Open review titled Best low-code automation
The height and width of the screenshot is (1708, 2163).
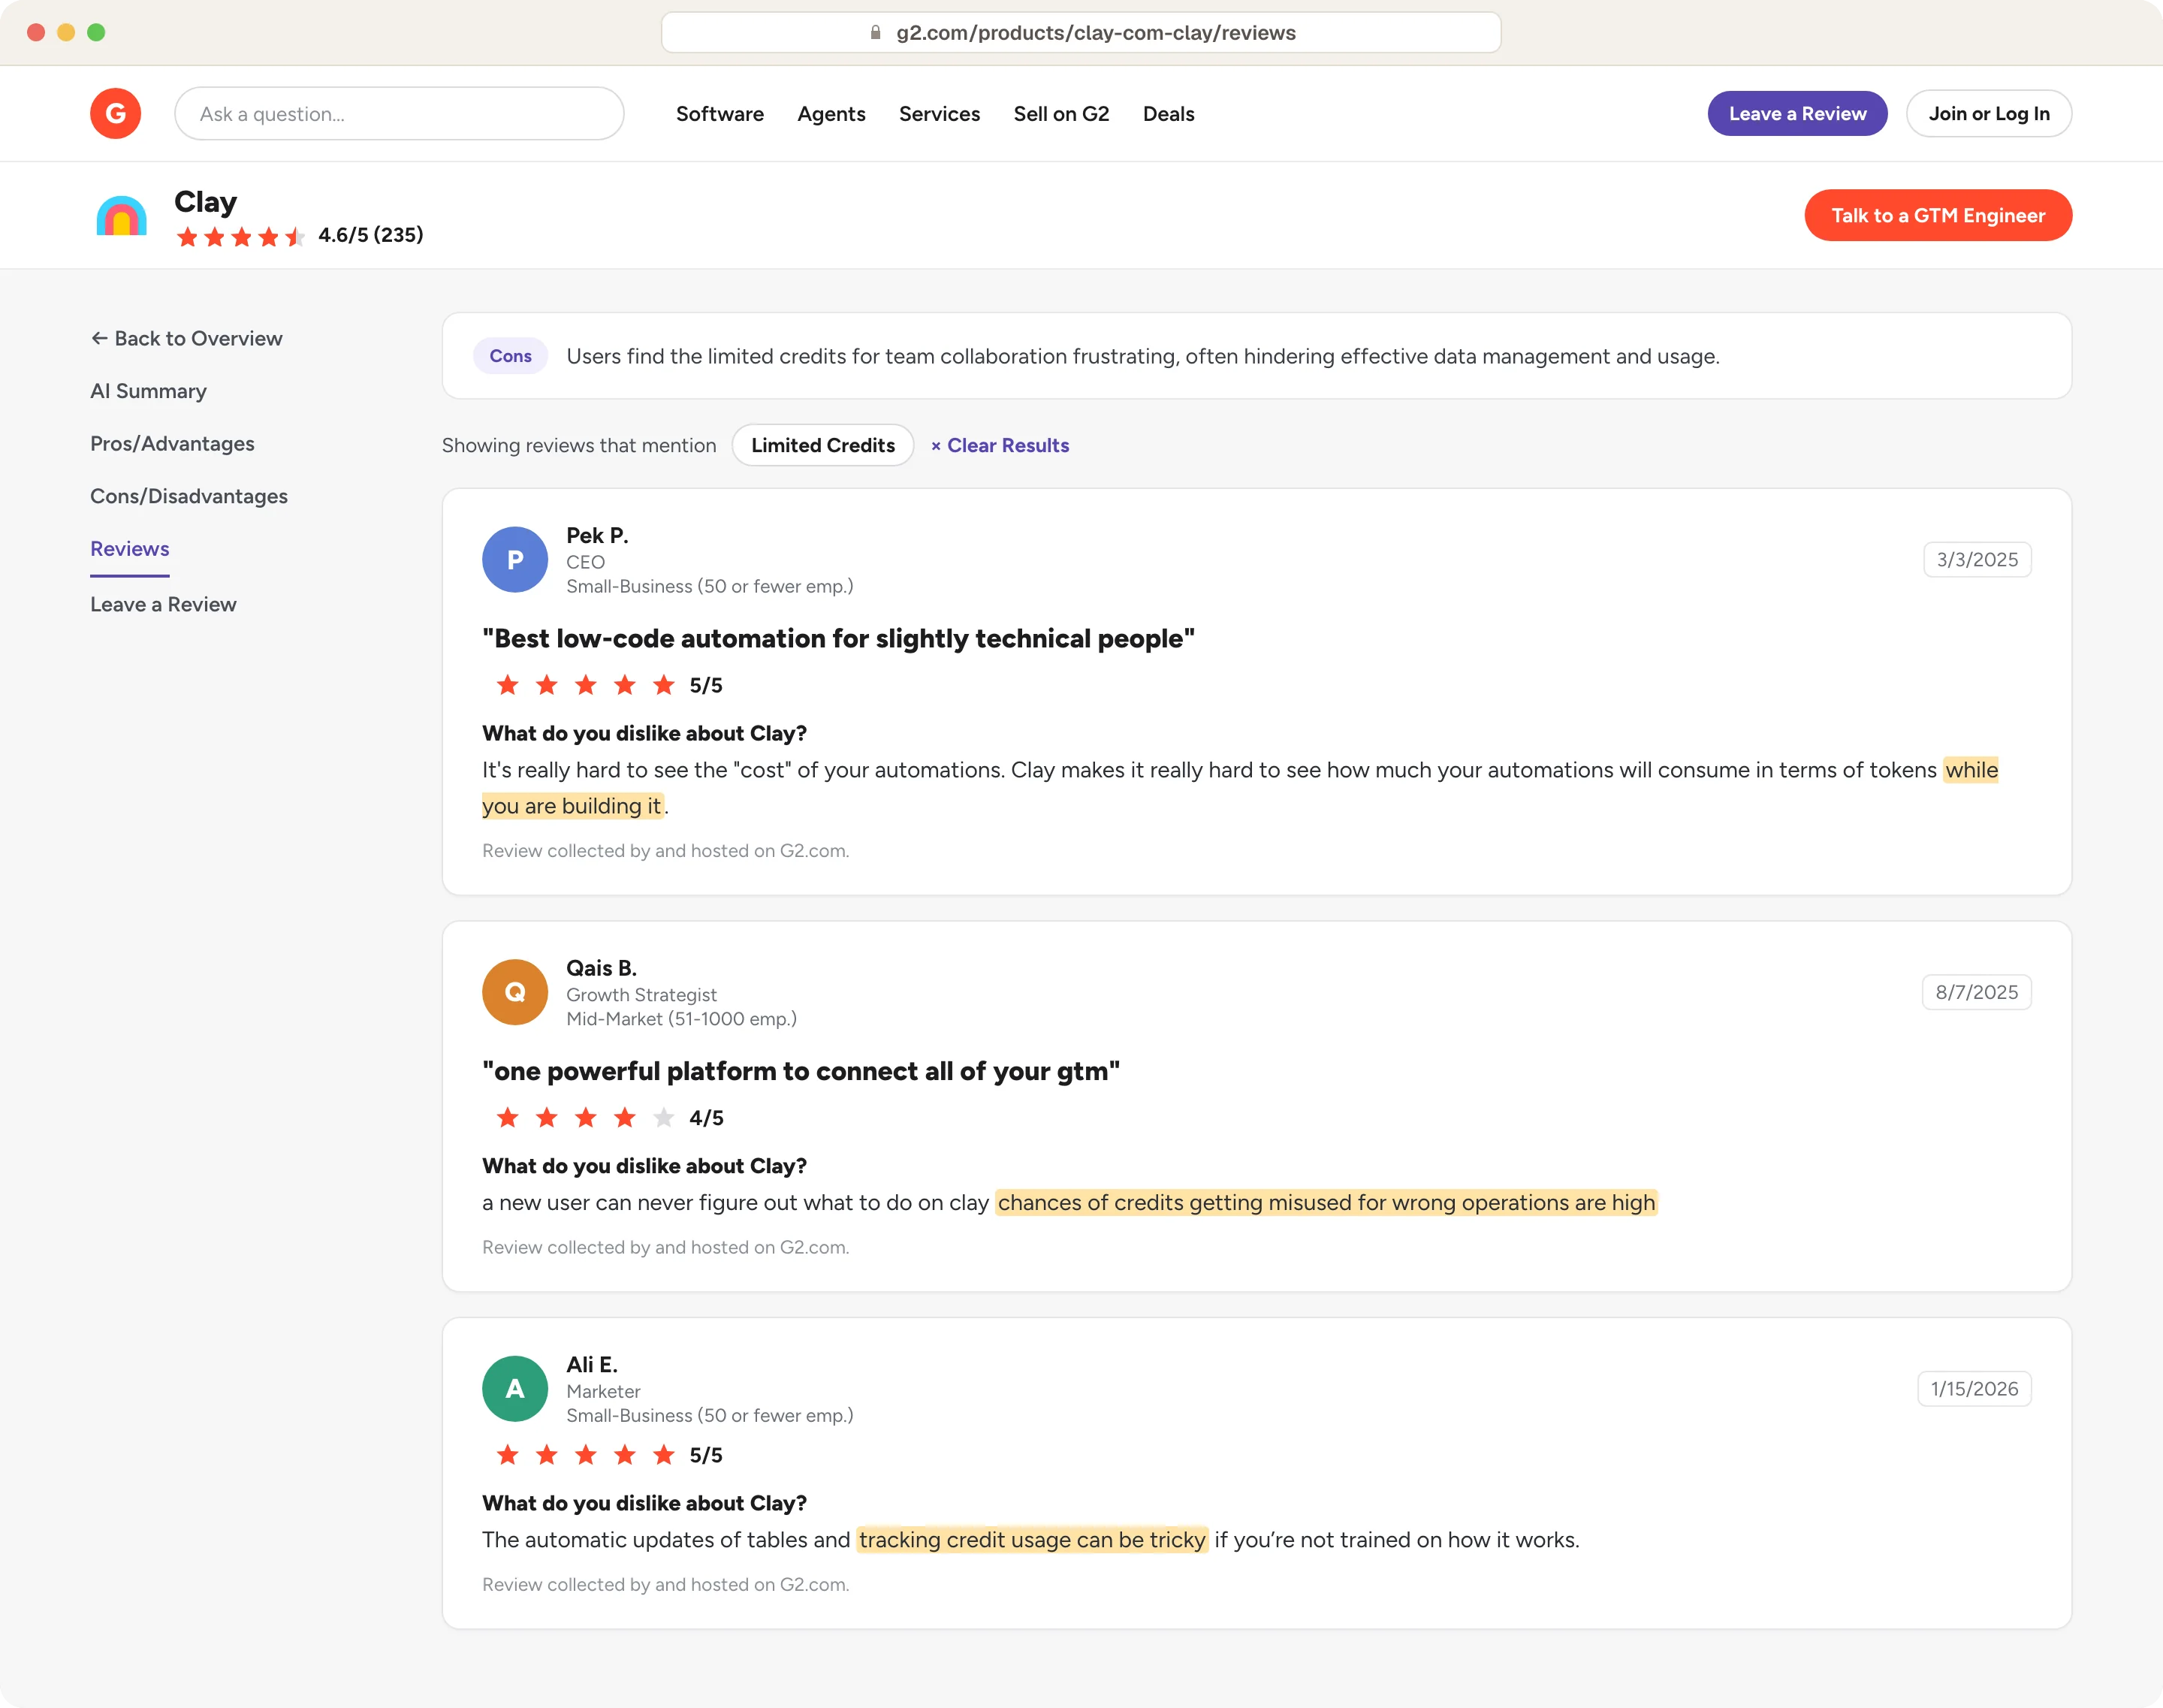[838, 638]
